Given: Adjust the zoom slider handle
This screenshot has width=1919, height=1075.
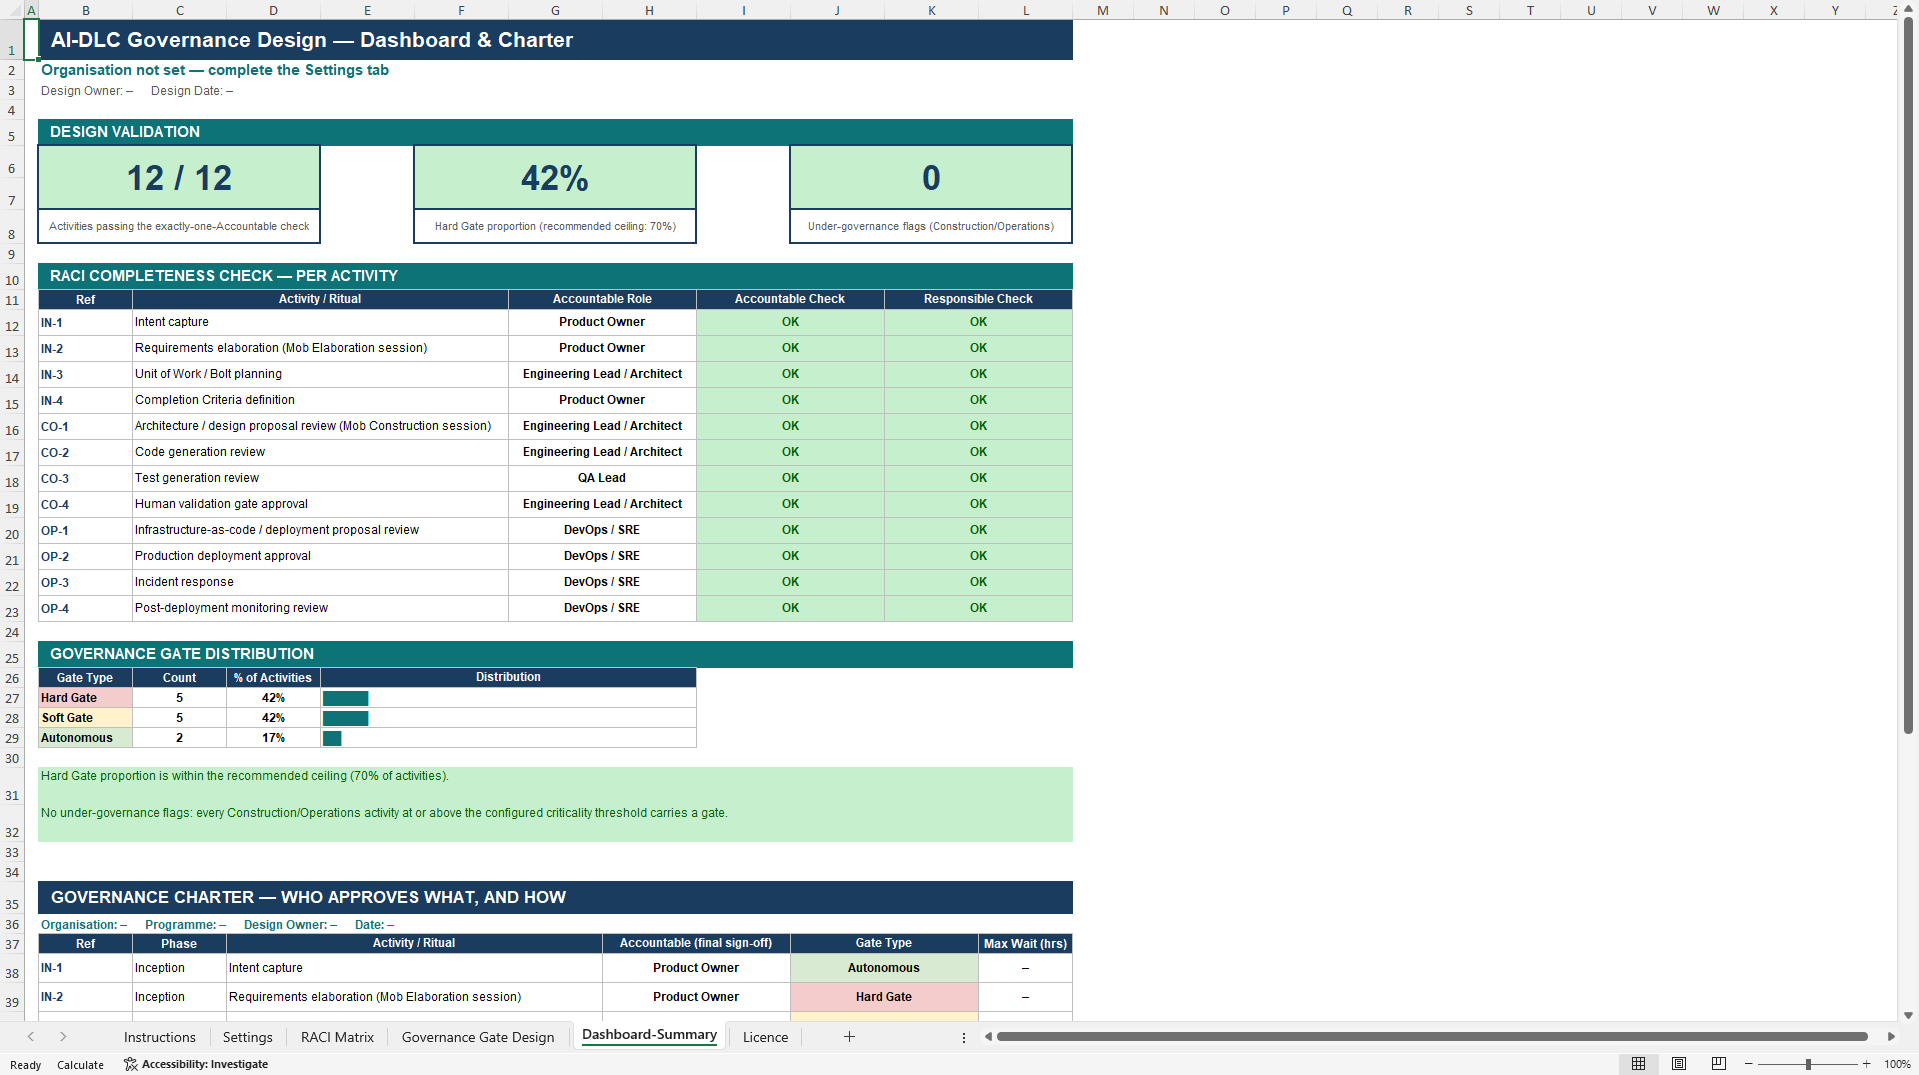Looking at the screenshot, I should coord(1808,1064).
